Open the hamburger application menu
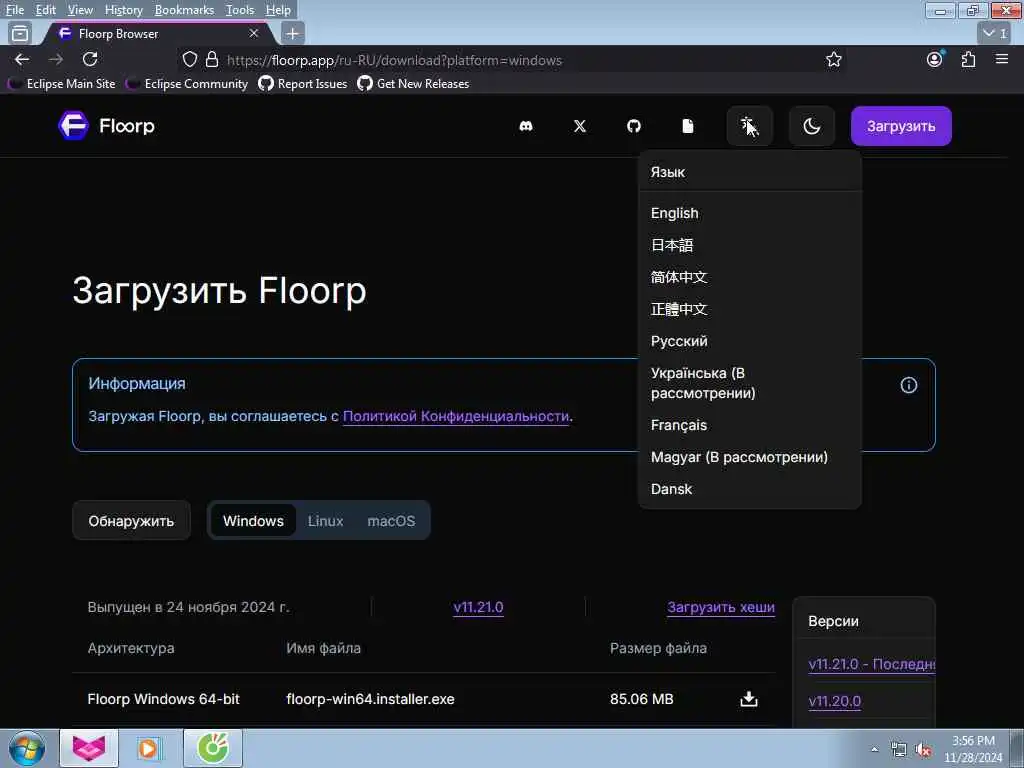Screen dimensions: 1024x768 point(1002,59)
